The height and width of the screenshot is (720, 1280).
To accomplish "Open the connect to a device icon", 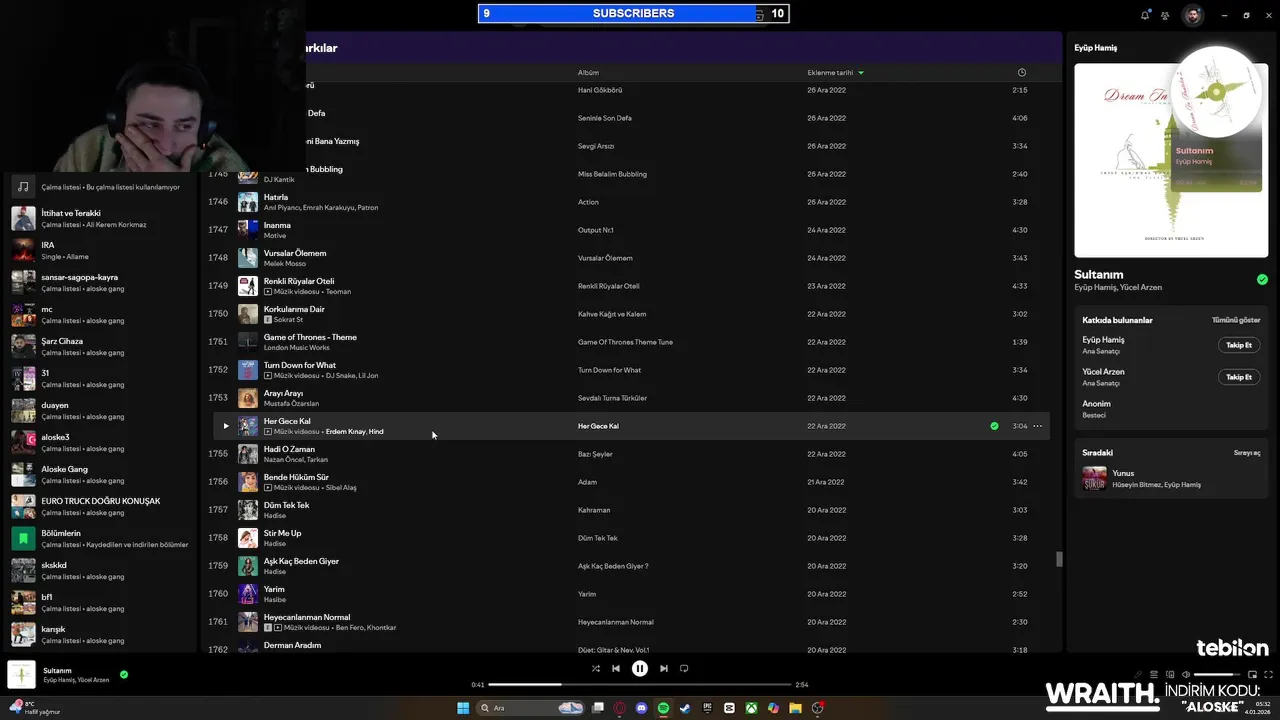I will point(1170,674).
